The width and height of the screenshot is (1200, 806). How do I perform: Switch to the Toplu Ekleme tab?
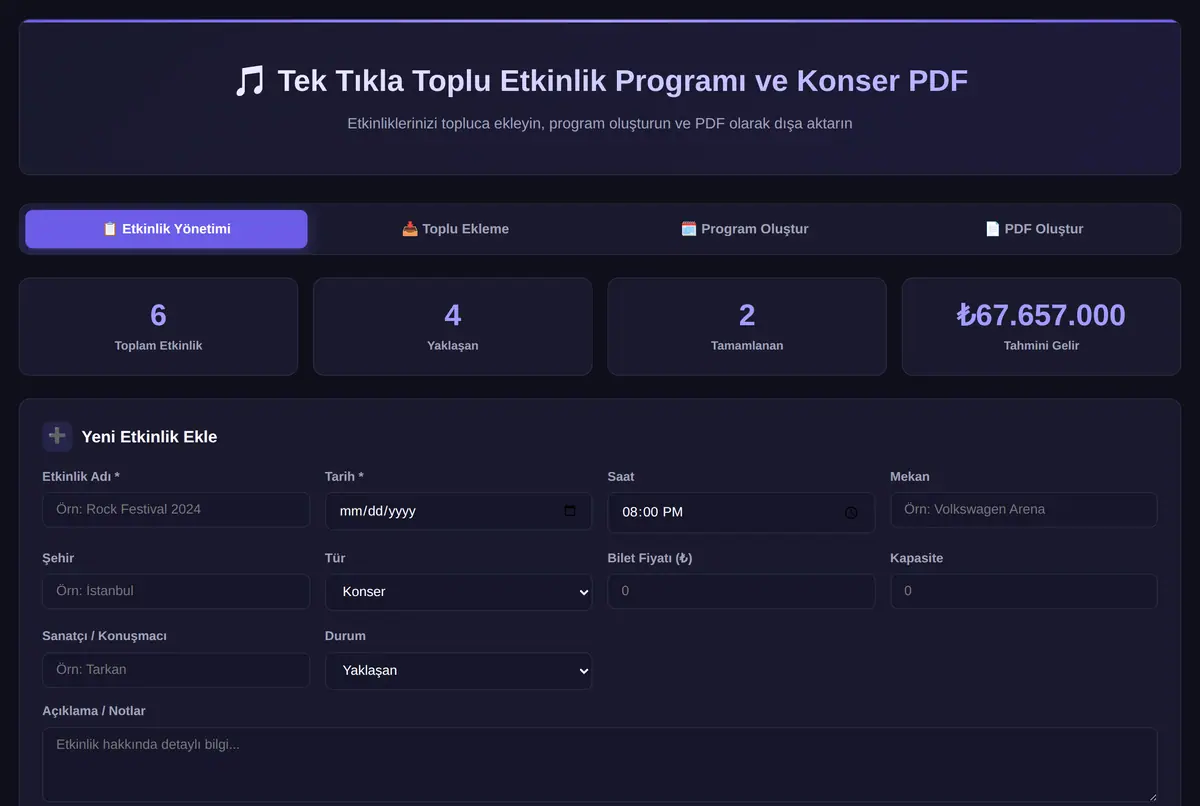(x=455, y=229)
